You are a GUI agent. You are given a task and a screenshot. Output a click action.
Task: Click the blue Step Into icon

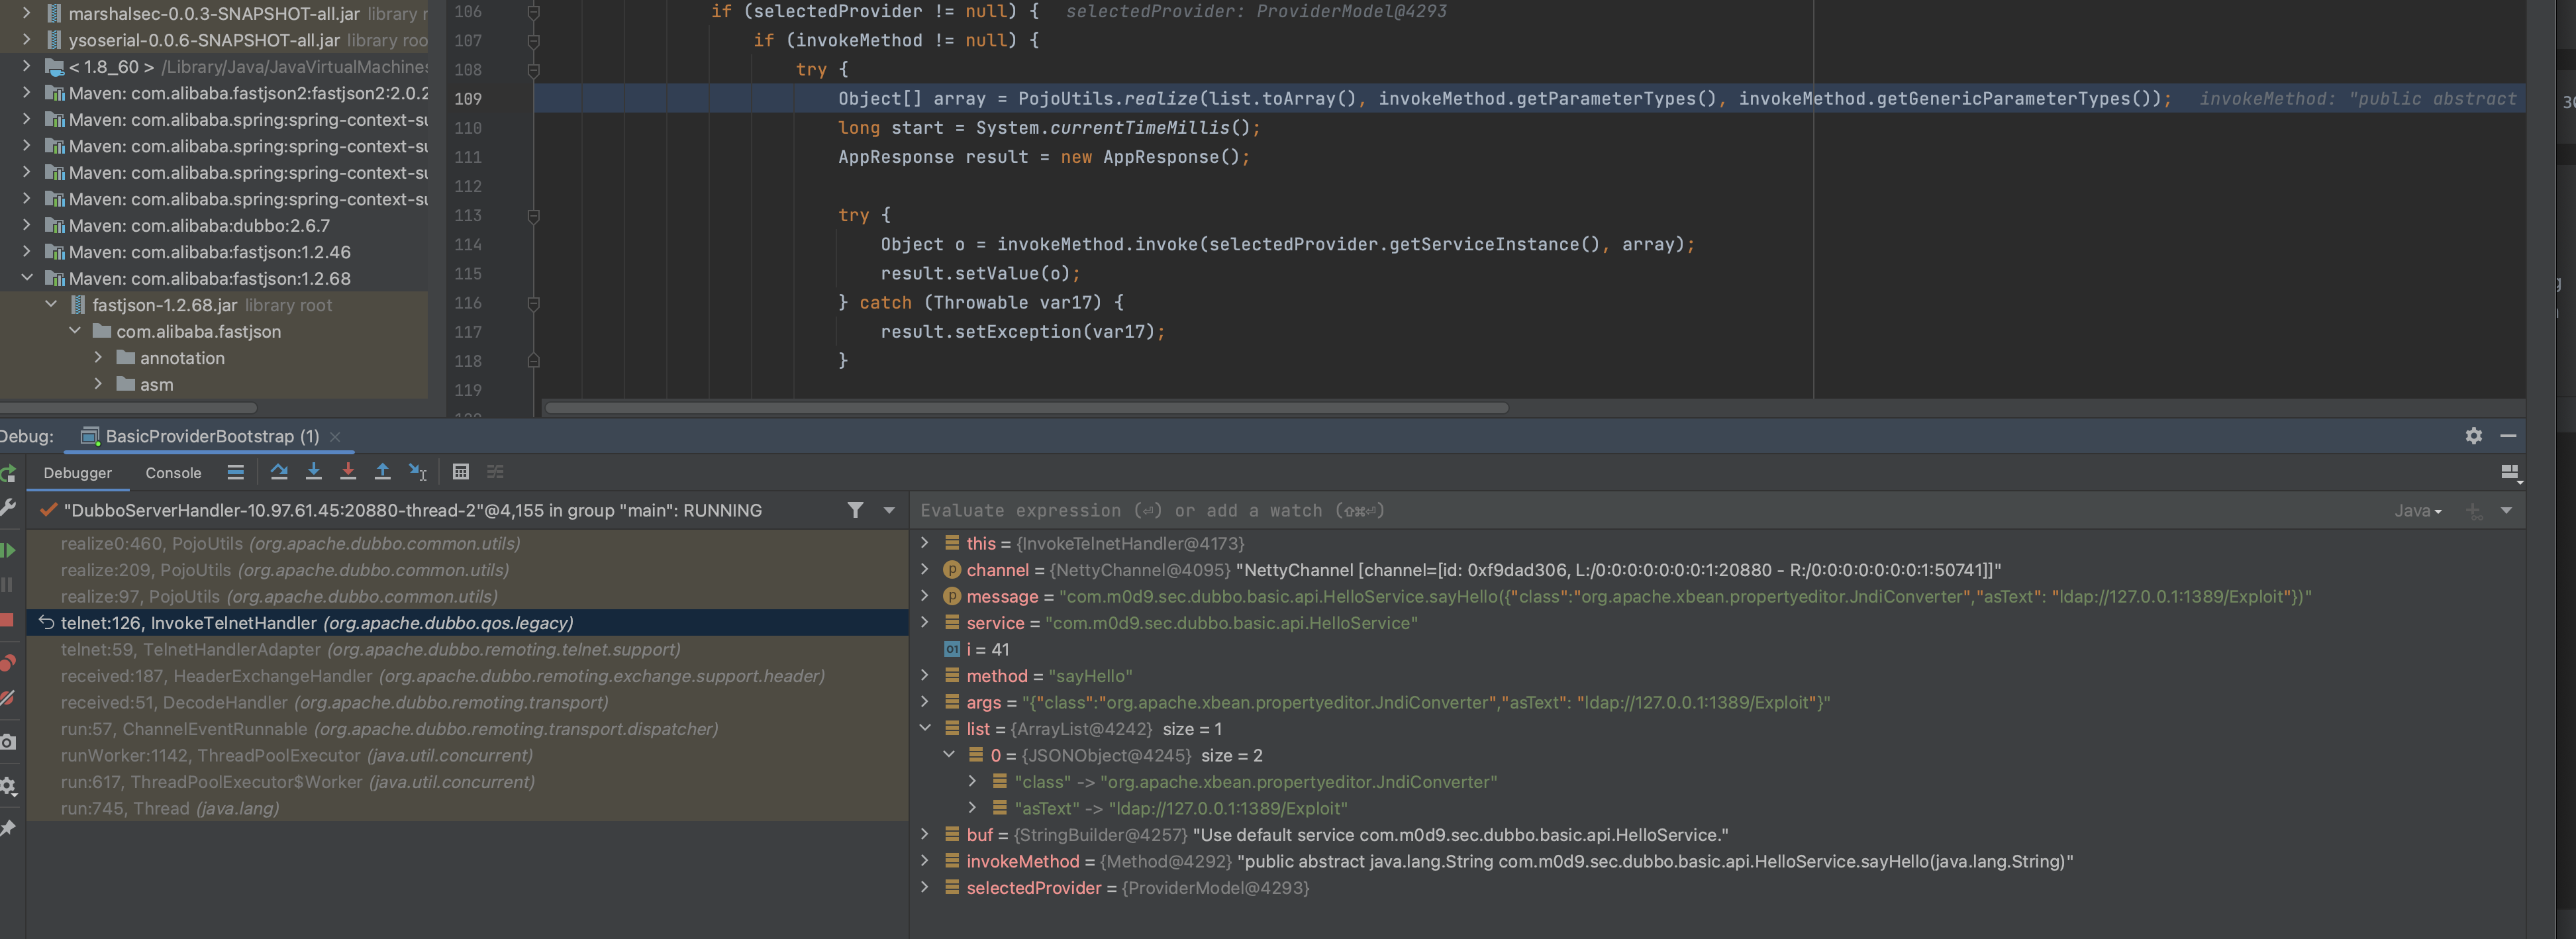[314, 472]
